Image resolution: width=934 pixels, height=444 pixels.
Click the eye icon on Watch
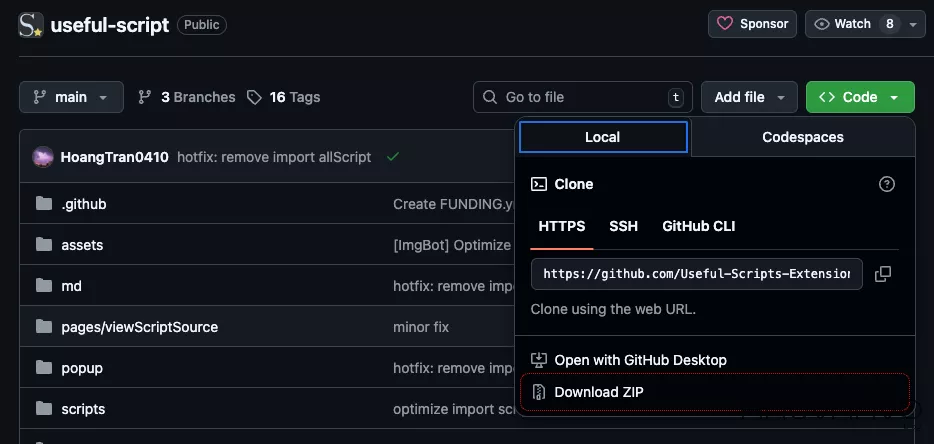pos(822,24)
